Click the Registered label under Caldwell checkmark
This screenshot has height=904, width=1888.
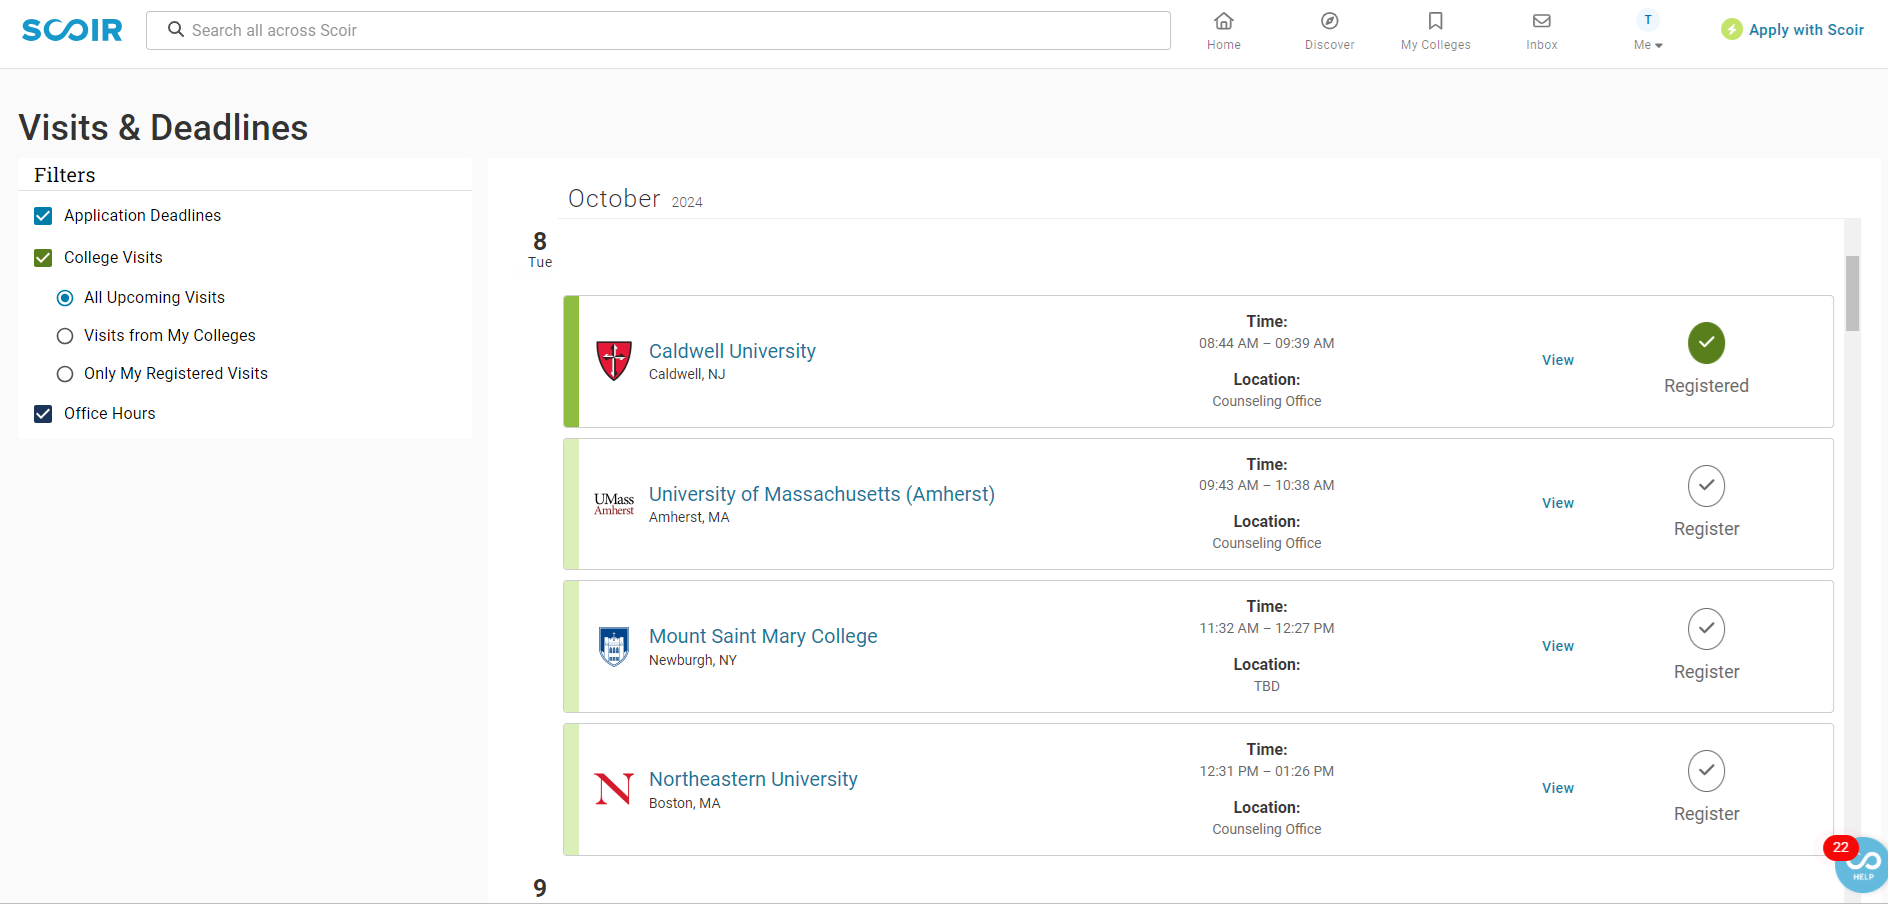(1706, 386)
